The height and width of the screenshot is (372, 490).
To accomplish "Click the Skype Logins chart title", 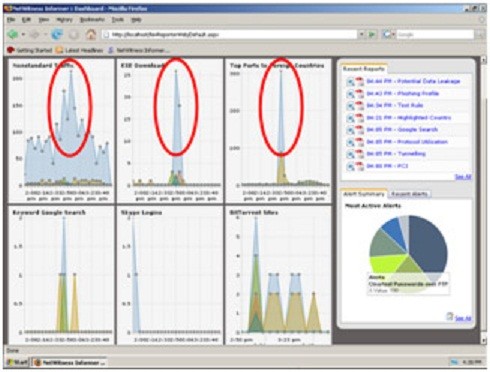I will [x=141, y=213].
